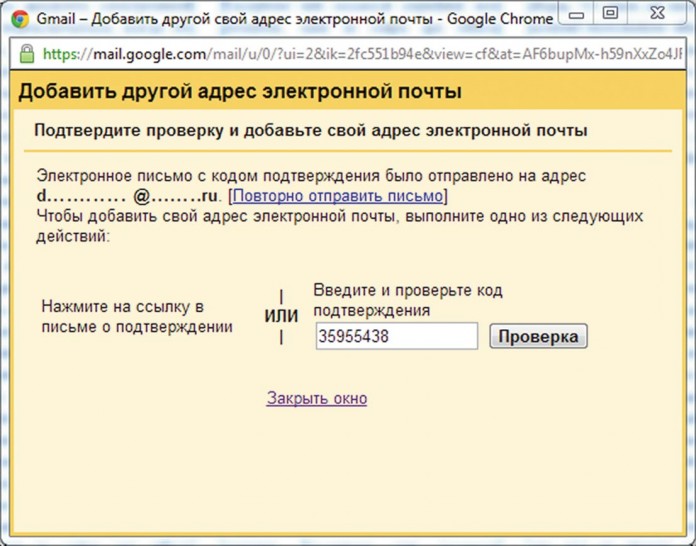
Task: Click the "ИЛИ" separator label
Action: click(x=281, y=316)
